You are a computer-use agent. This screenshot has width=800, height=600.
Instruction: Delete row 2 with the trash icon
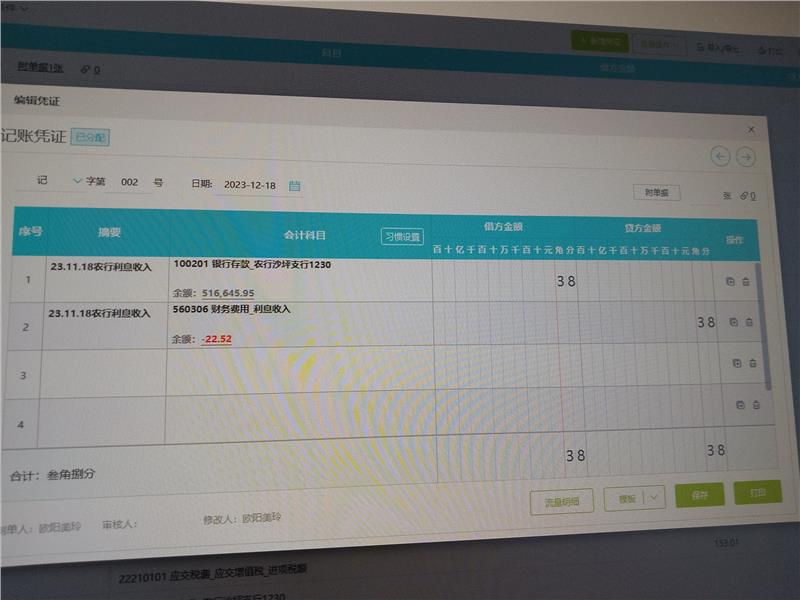pyautogui.click(x=749, y=322)
